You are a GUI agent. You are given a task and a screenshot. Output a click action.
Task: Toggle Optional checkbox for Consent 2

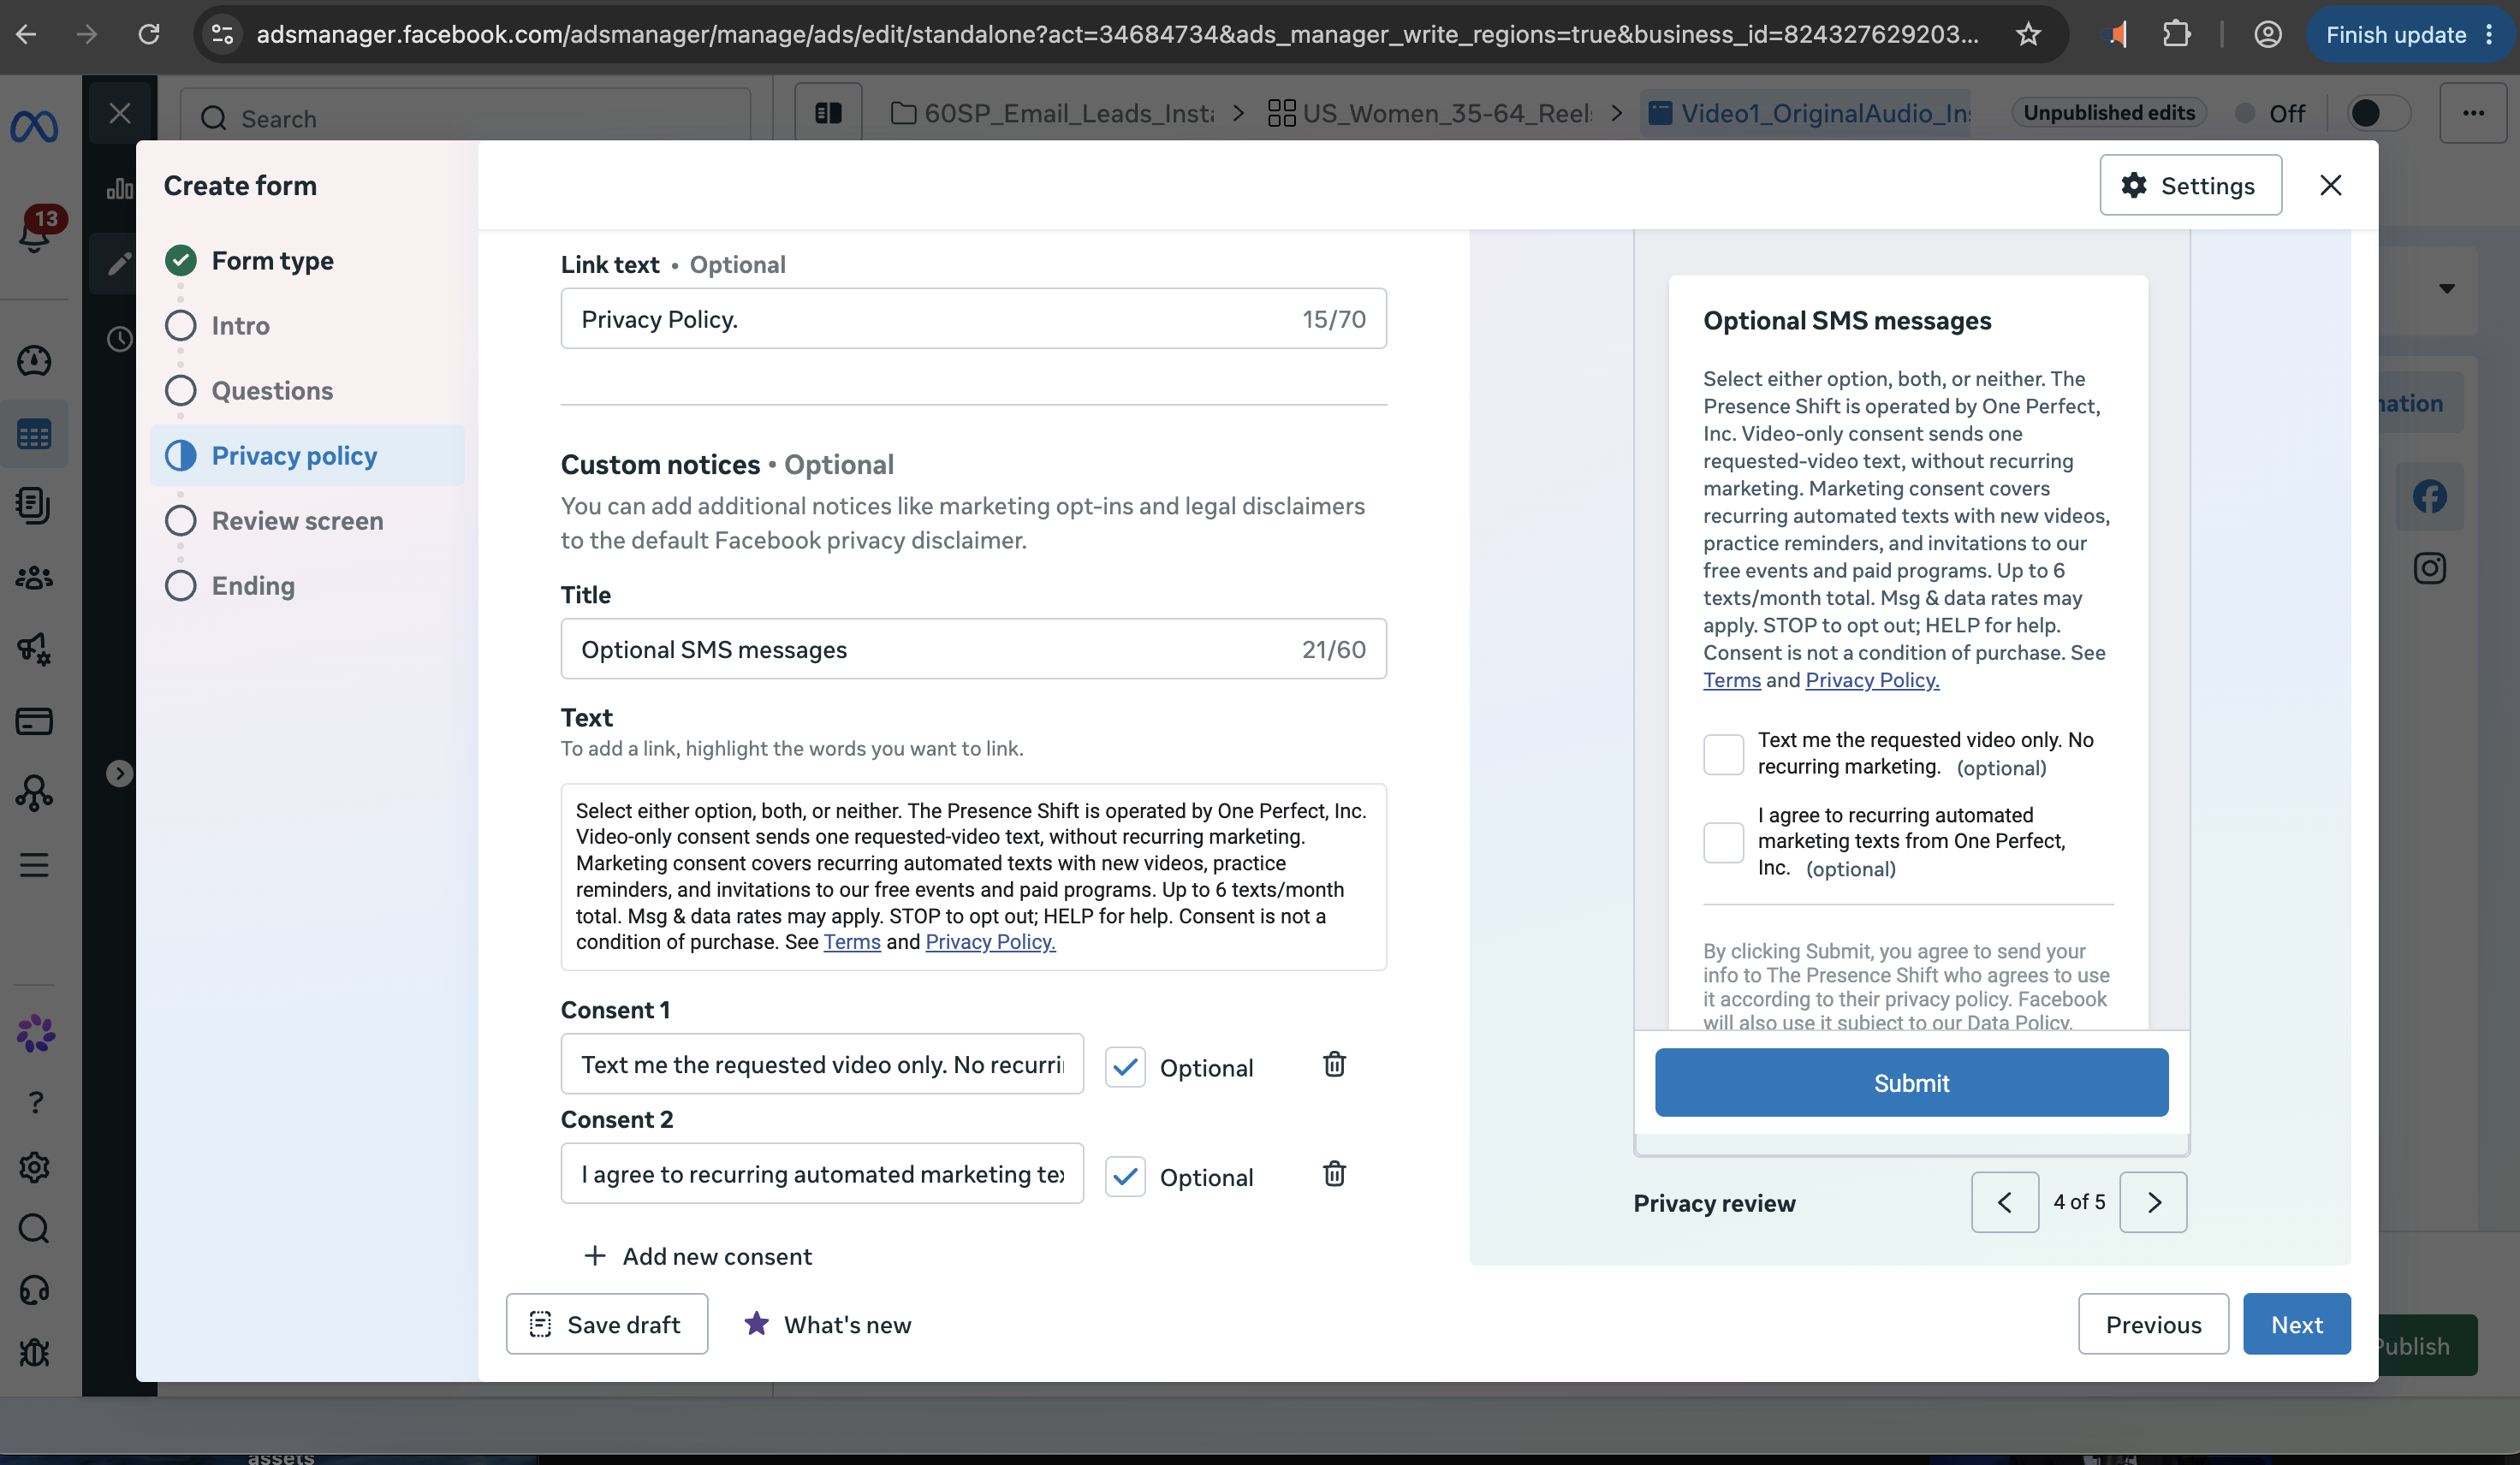[1125, 1177]
